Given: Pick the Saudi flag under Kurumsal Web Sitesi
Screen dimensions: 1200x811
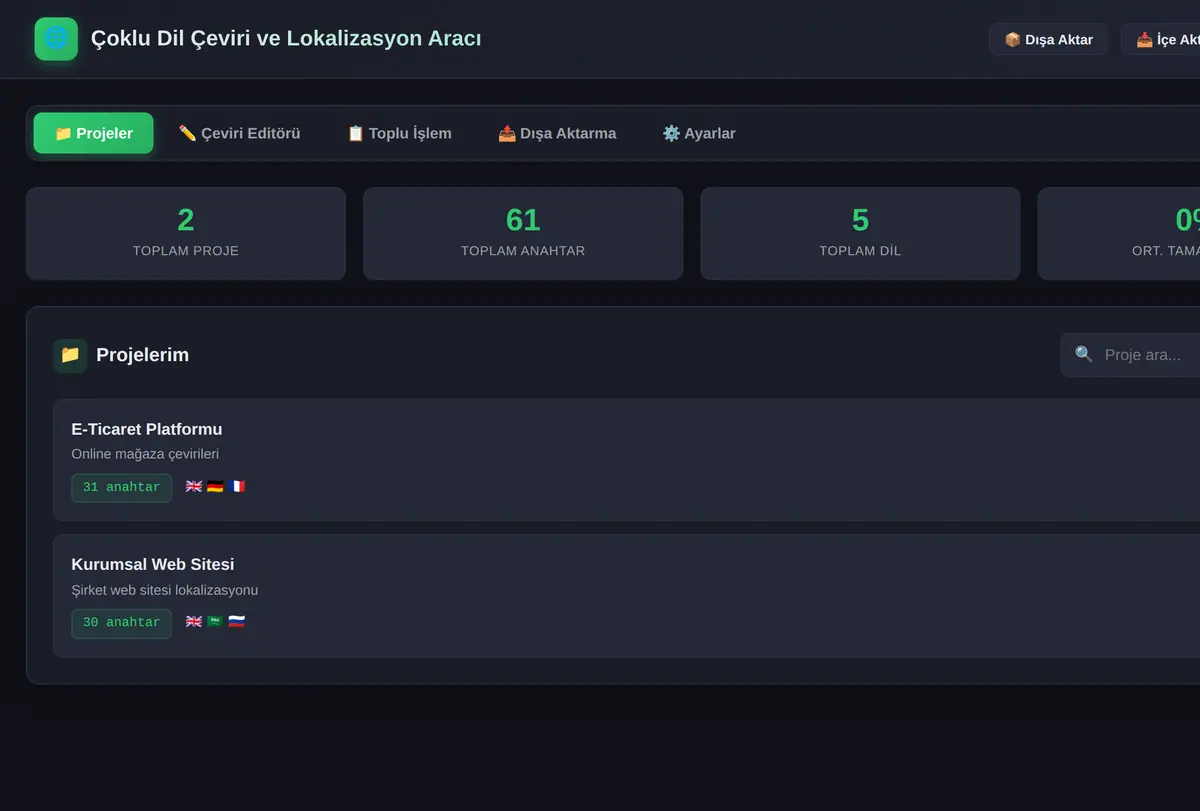Looking at the screenshot, I should (215, 622).
